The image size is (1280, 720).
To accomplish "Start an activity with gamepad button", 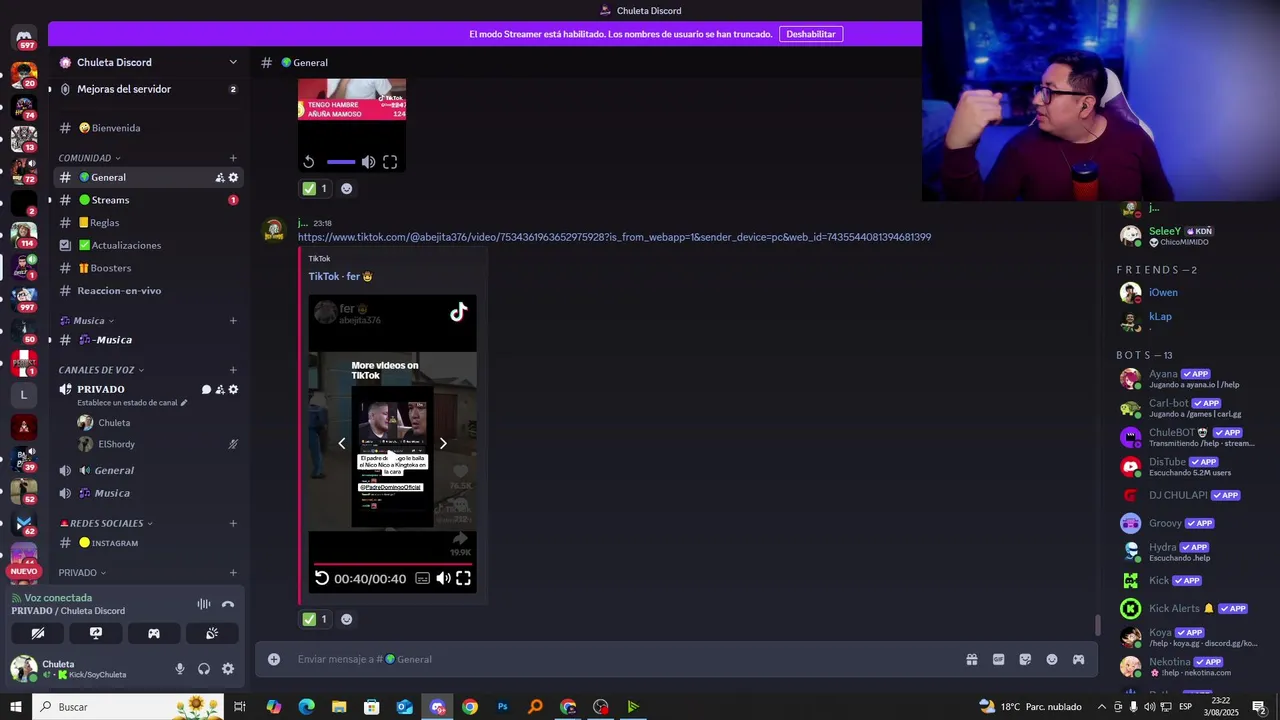I will (x=154, y=633).
